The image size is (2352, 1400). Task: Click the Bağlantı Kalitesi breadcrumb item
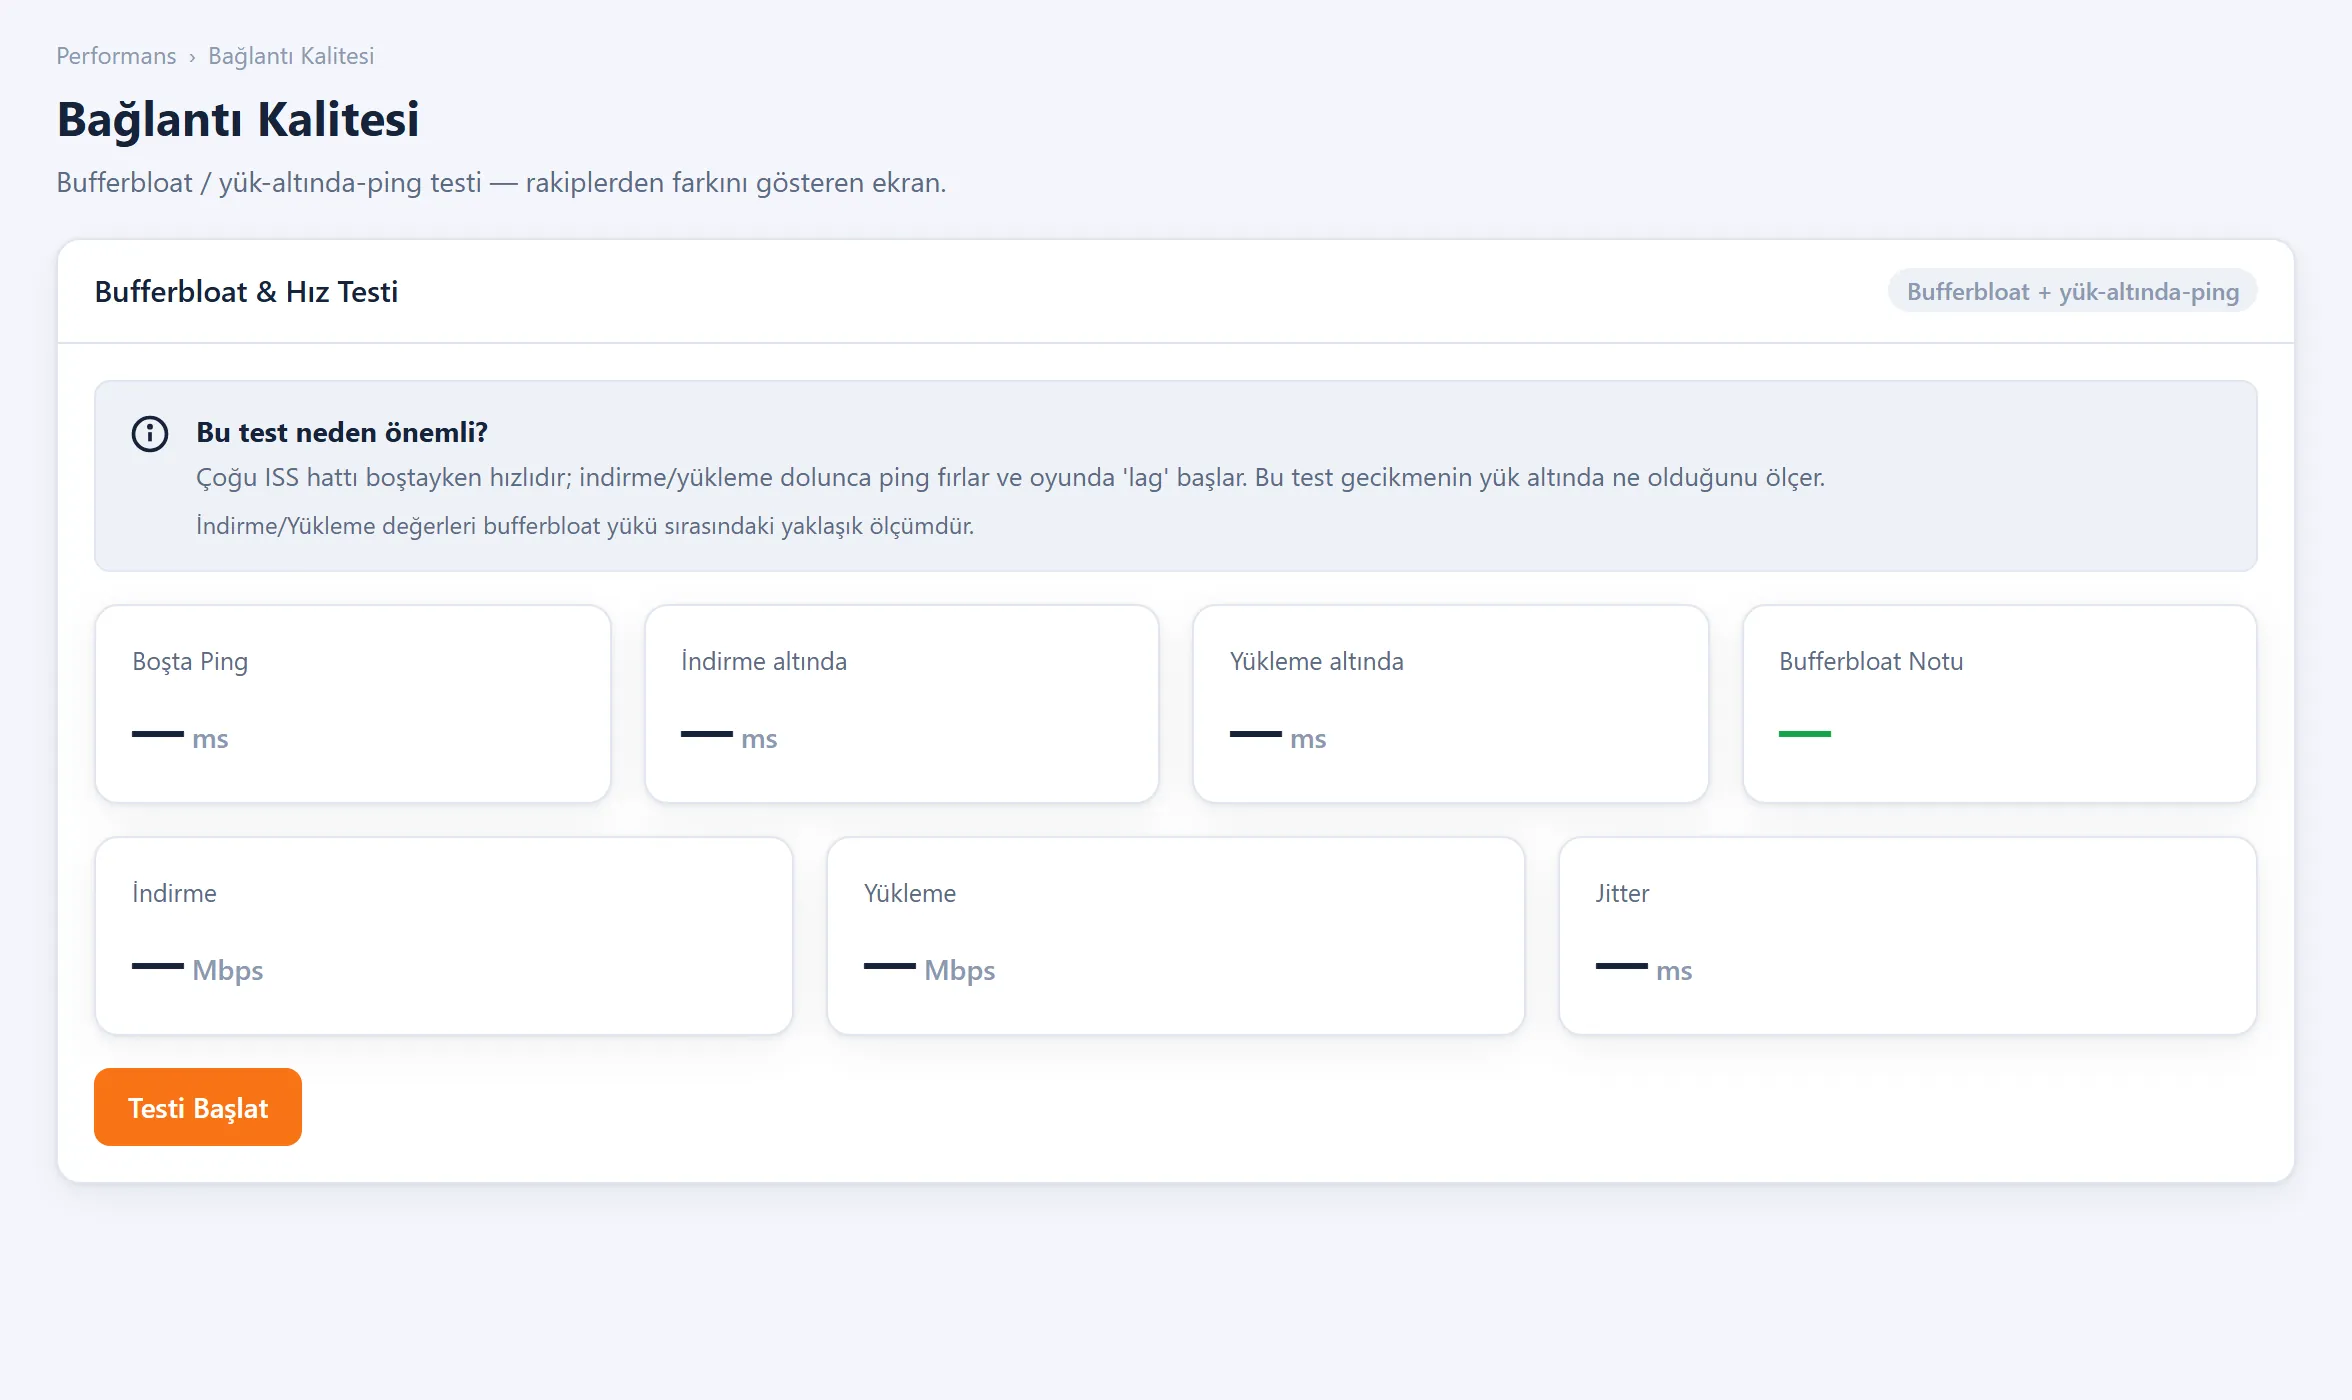click(291, 56)
